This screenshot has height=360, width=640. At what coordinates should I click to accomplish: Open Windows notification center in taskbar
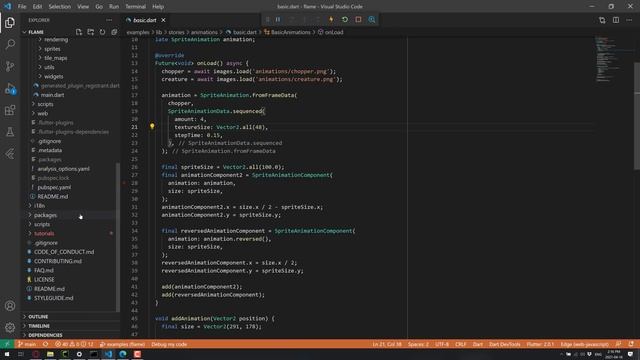(x=631, y=354)
